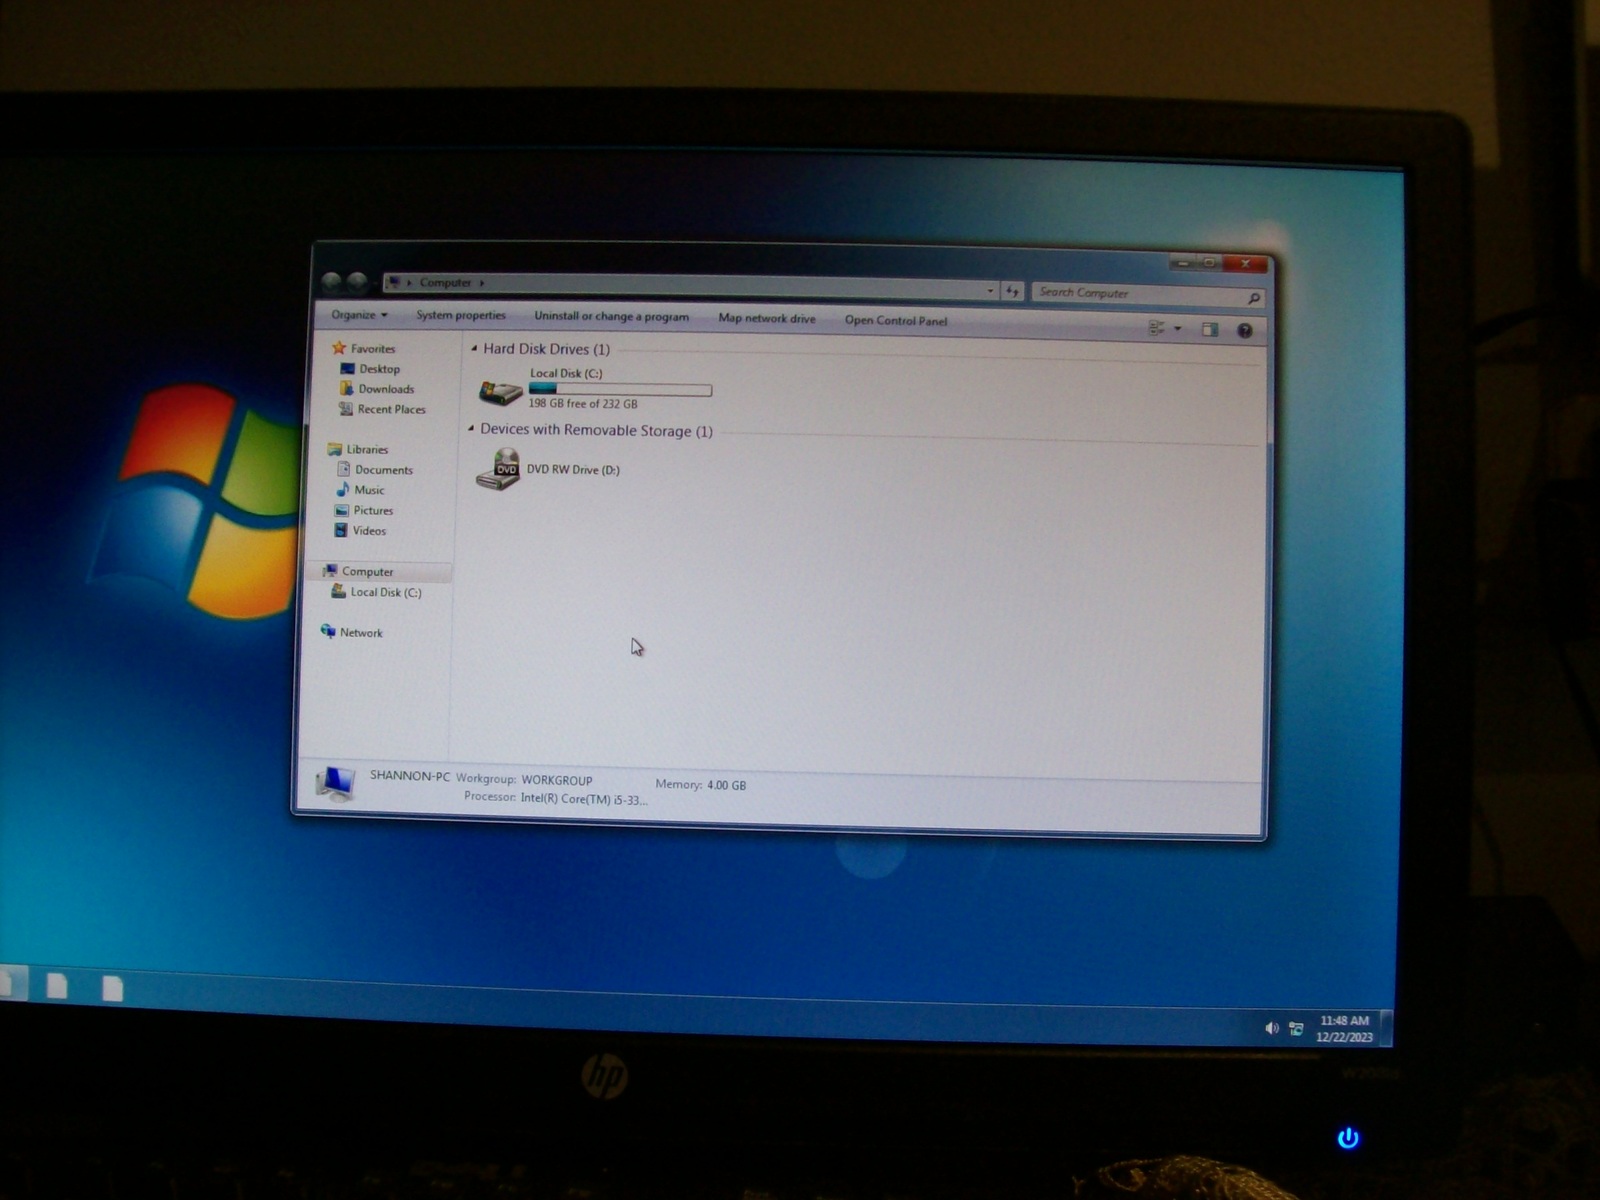Click the 'Intel(R) Core(TM) i5-33...' processor text
The width and height of the screenshot is (1600, 1200).
pos(584,799)
